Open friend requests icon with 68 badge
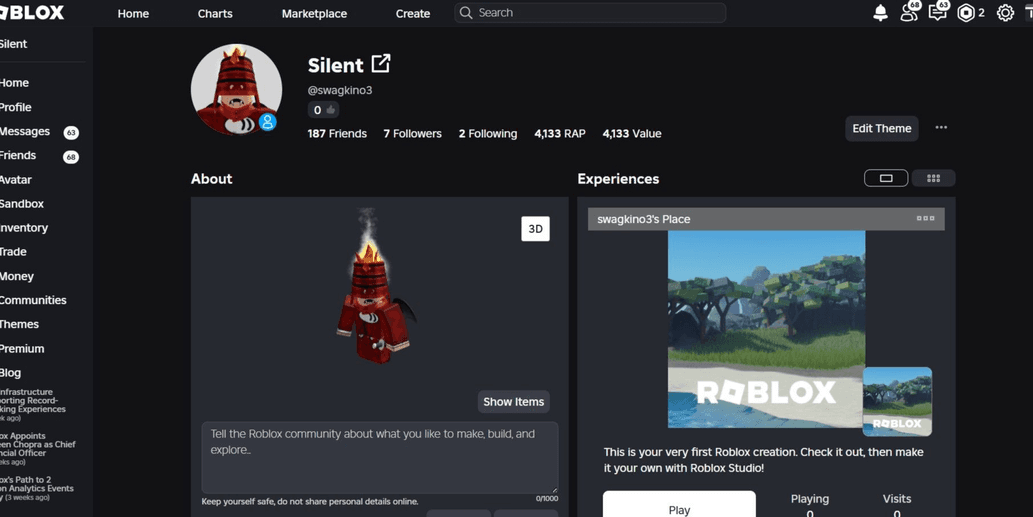Screen dimensions: 1033x517 point(910,12)
